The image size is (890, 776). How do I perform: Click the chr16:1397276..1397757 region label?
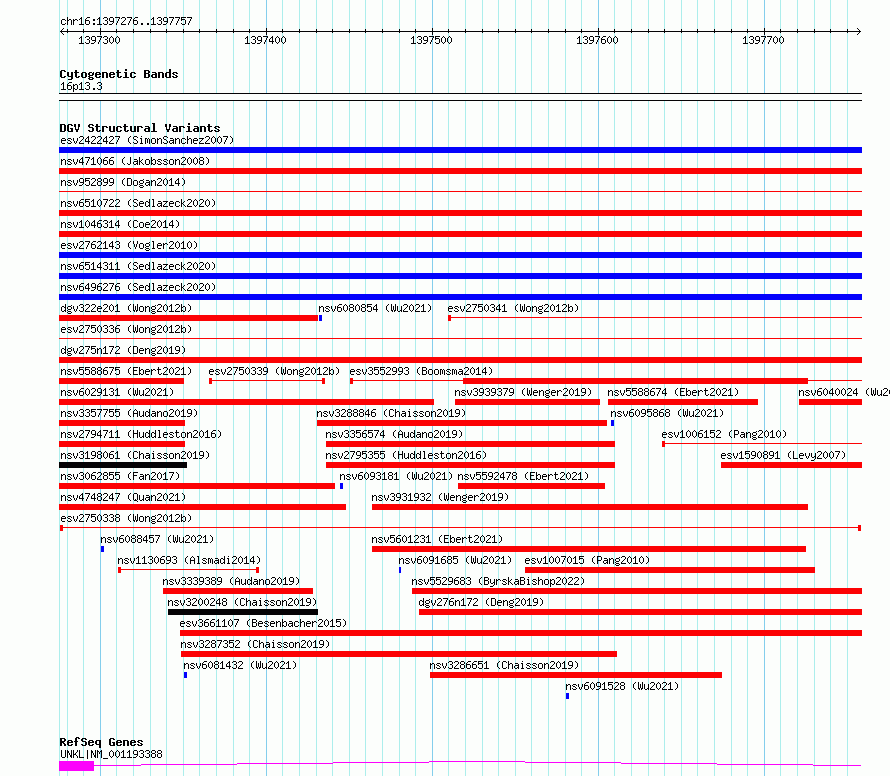pyautogui.click(x=127, y=22)
